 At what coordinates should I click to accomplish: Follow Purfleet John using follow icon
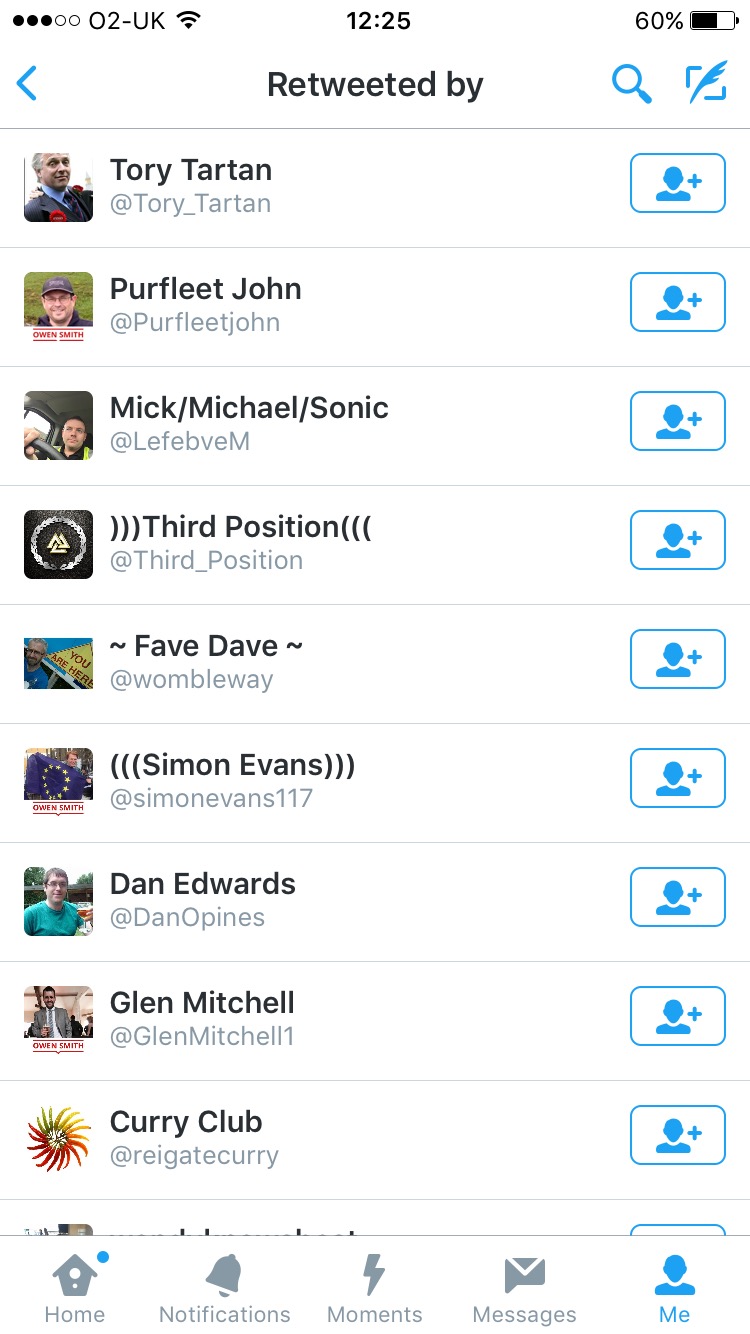[678, 302]
